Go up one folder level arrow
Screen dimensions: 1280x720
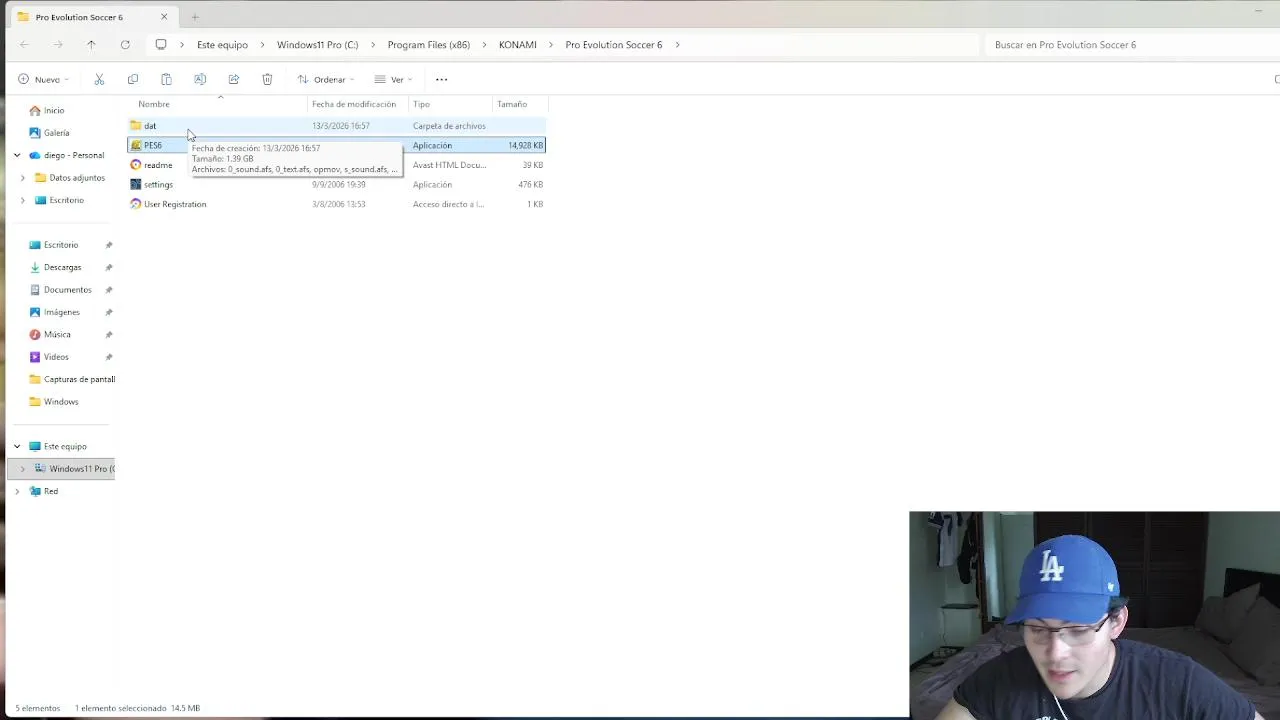(x=91, y=45)
